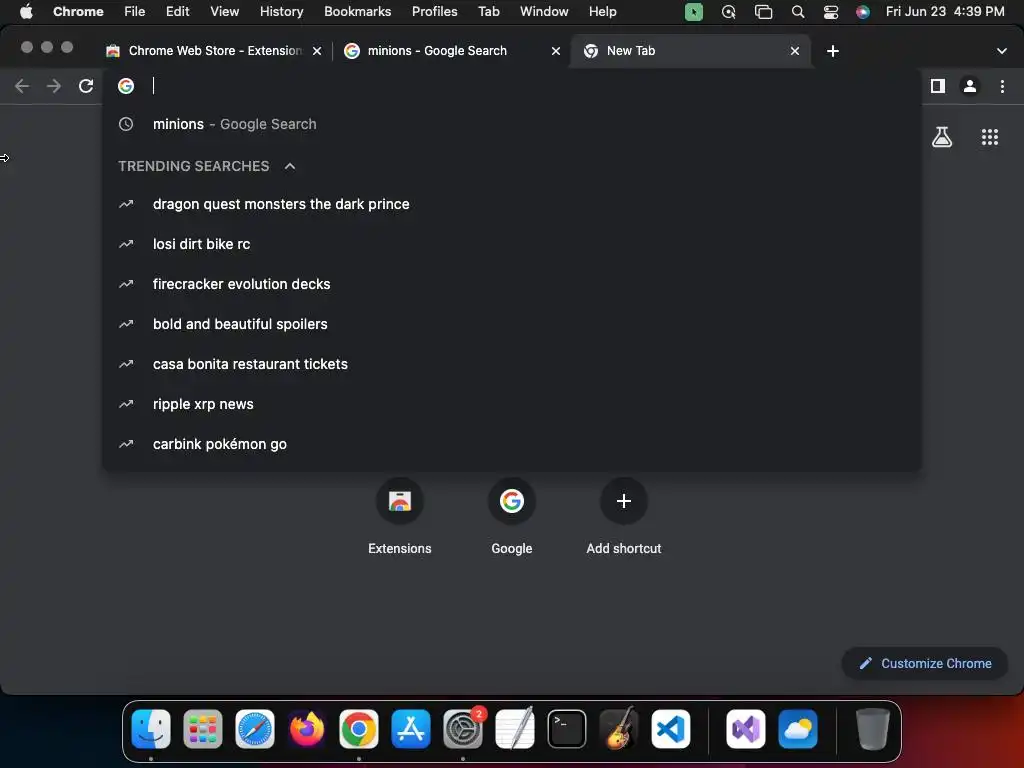Viewport: 1024px width, 768px height.
Task: Open Trash from the dock
Action: pyautogui.click(x=872, y=729)
